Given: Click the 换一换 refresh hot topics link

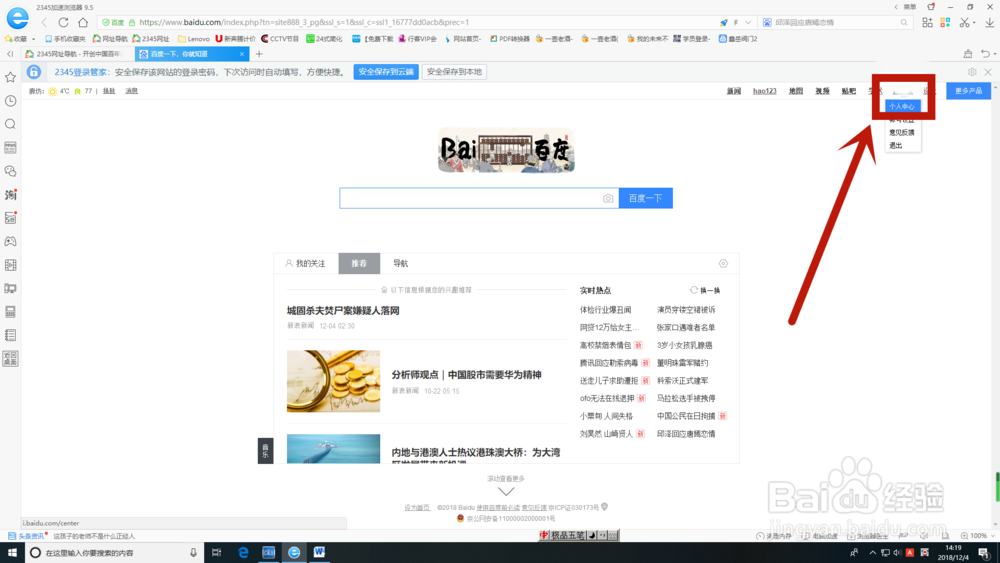Looking at the screenshot, I should [x=705, y=290].
